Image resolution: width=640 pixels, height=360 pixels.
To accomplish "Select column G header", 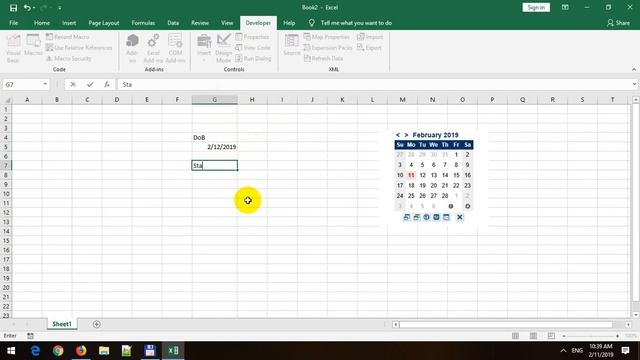I will 214,100.
